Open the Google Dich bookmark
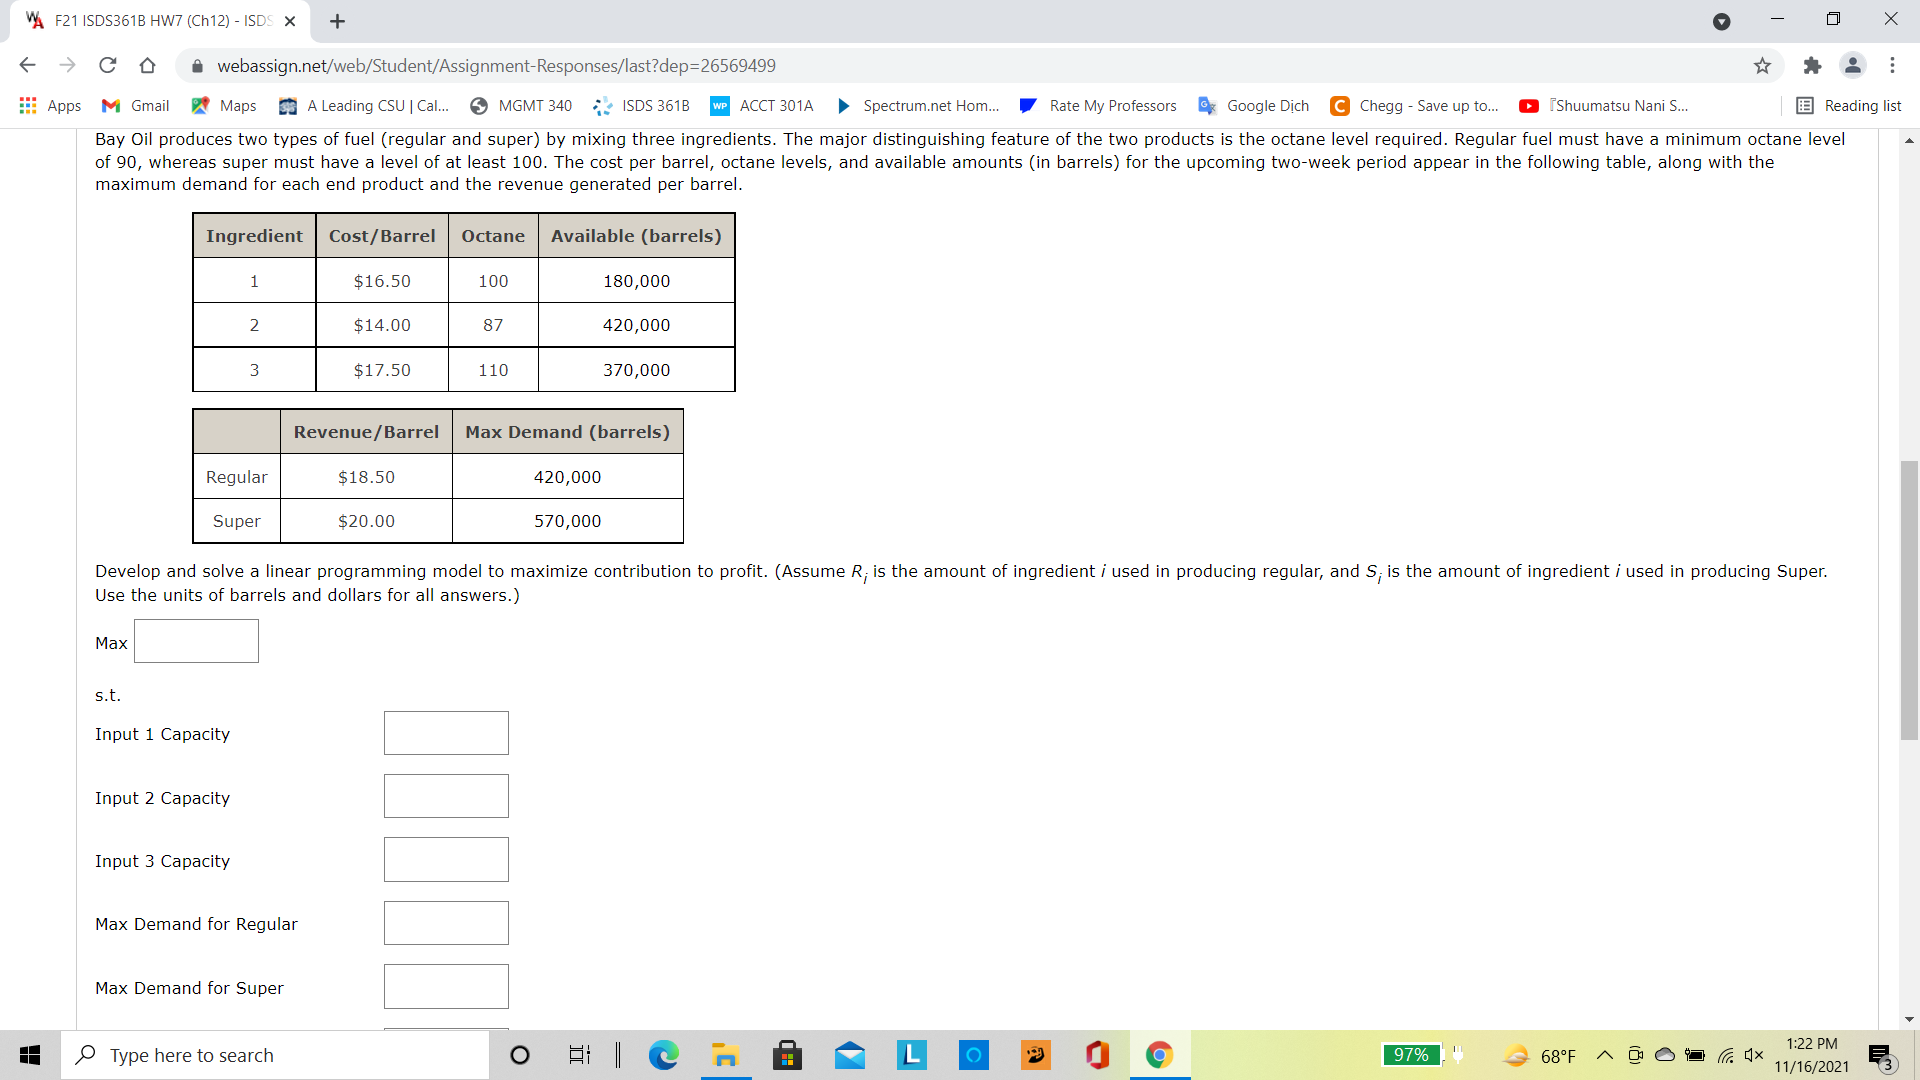Viewport: 1920px width, 1080px height. pyautogui.click(x=1253, y=105)
